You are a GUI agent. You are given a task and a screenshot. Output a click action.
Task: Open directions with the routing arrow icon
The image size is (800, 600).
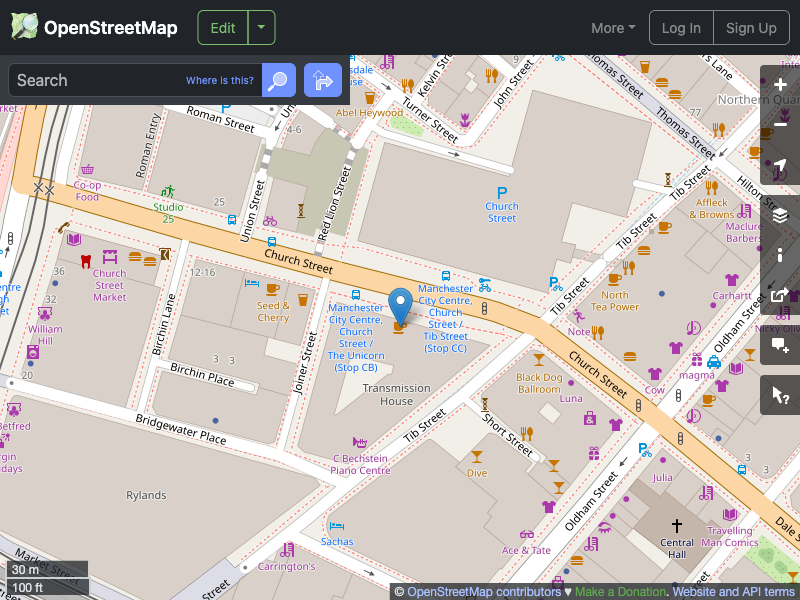tap(322, 80)
